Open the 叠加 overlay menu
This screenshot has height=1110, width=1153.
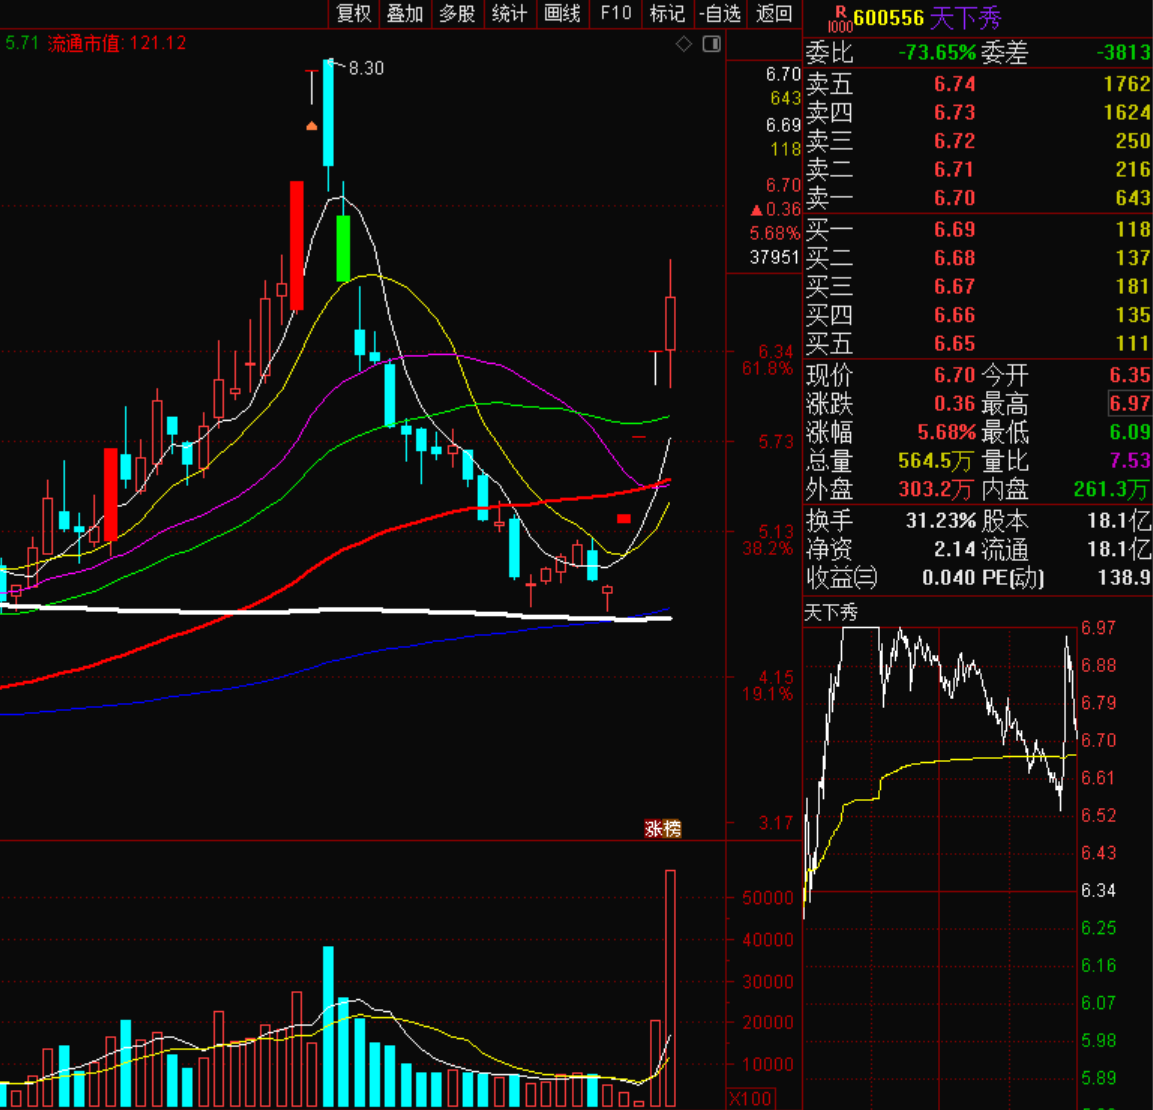point(406,13)
